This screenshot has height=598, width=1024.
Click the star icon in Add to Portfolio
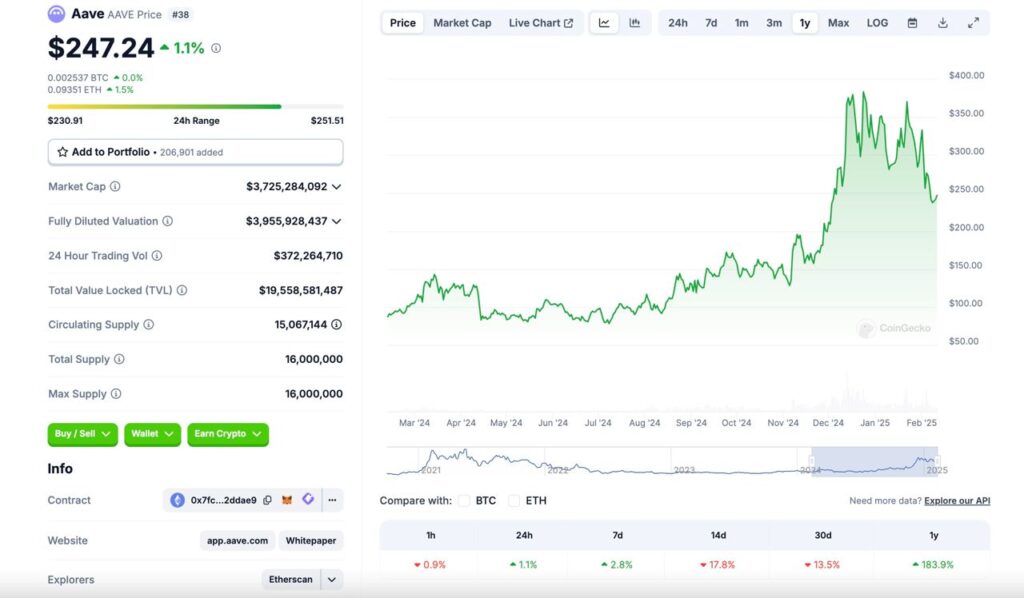pos(63,152)
